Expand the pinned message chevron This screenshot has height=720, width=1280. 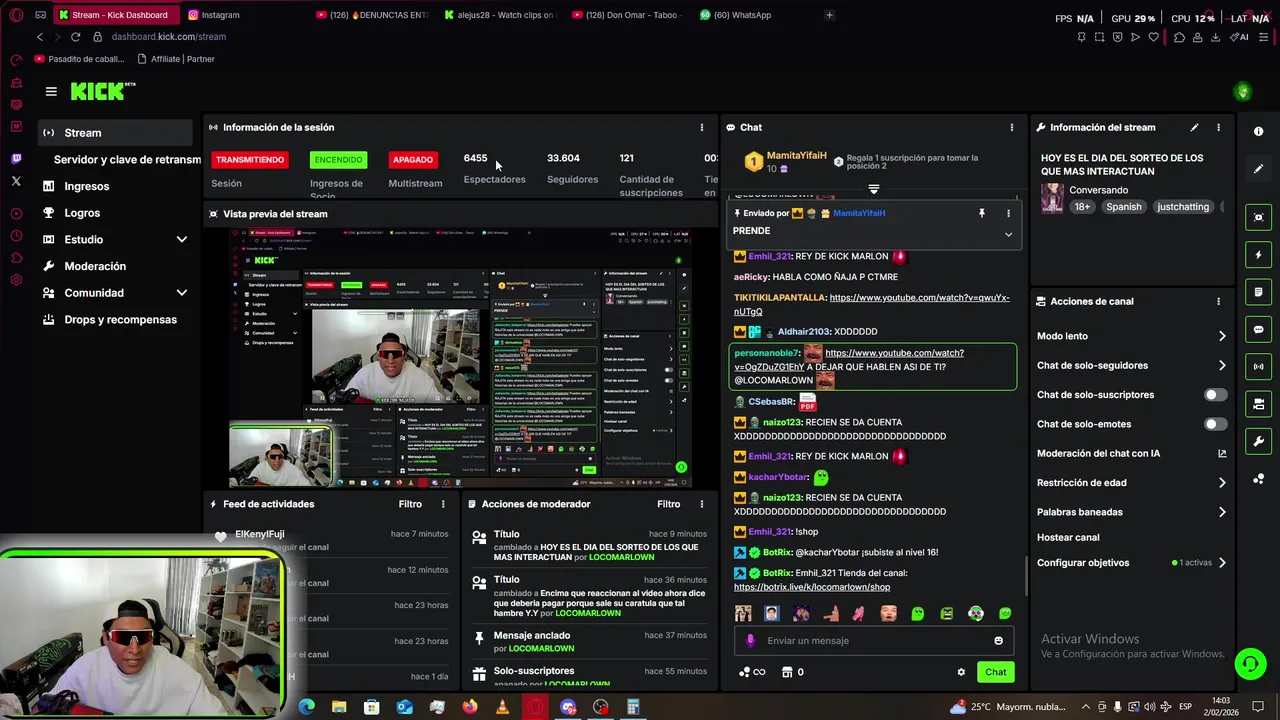tap(1008, 234)
